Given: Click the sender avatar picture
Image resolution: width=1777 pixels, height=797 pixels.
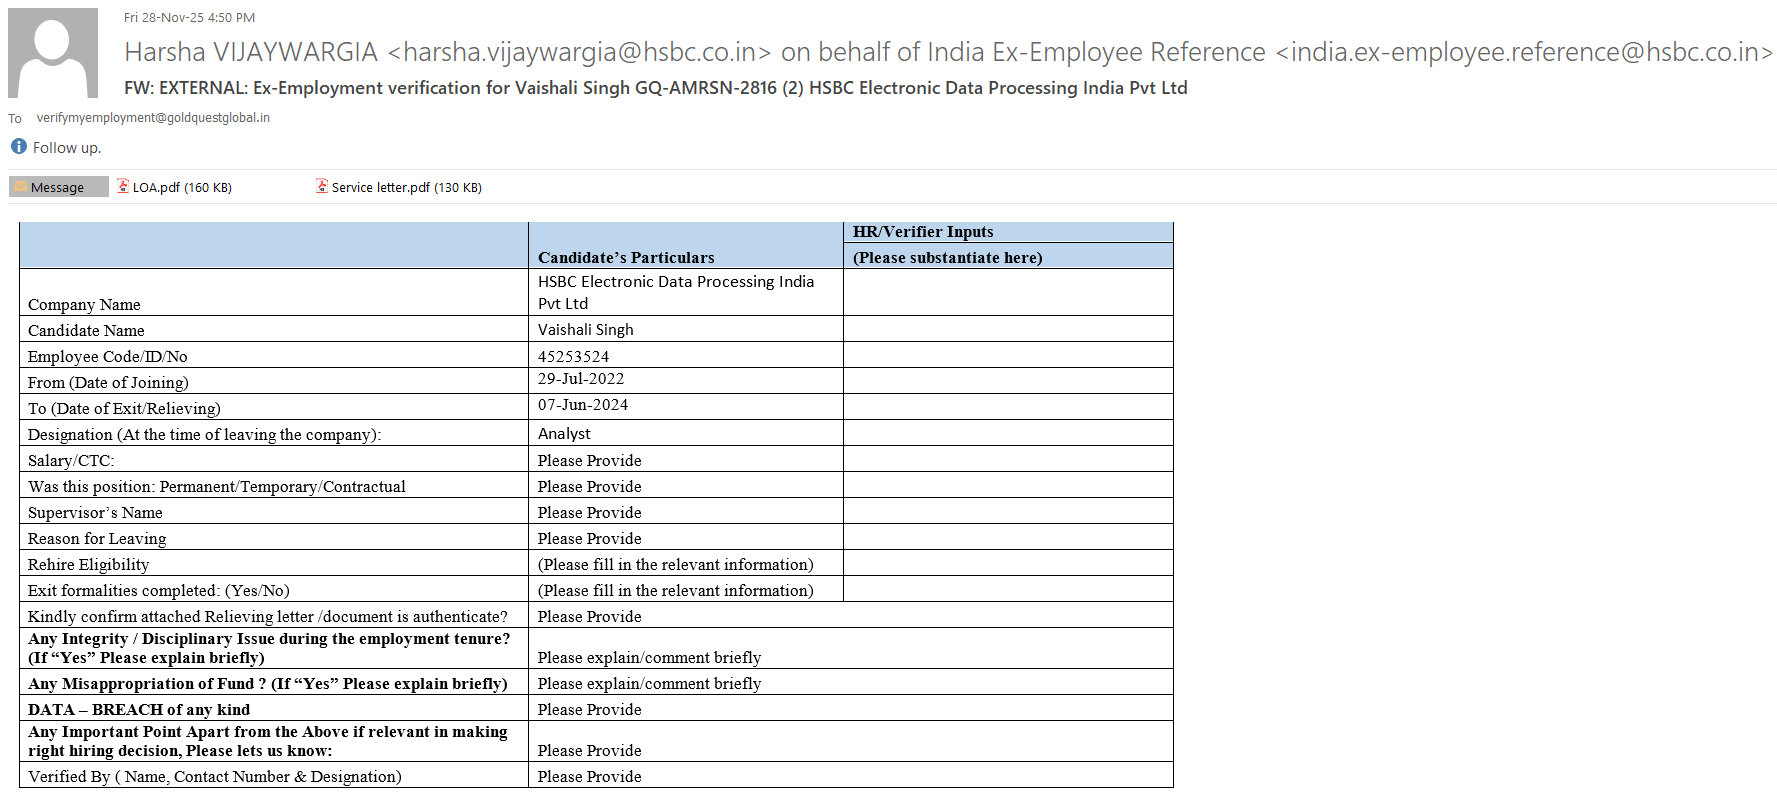Looking at the screenshot, I should tap(53, 53).
